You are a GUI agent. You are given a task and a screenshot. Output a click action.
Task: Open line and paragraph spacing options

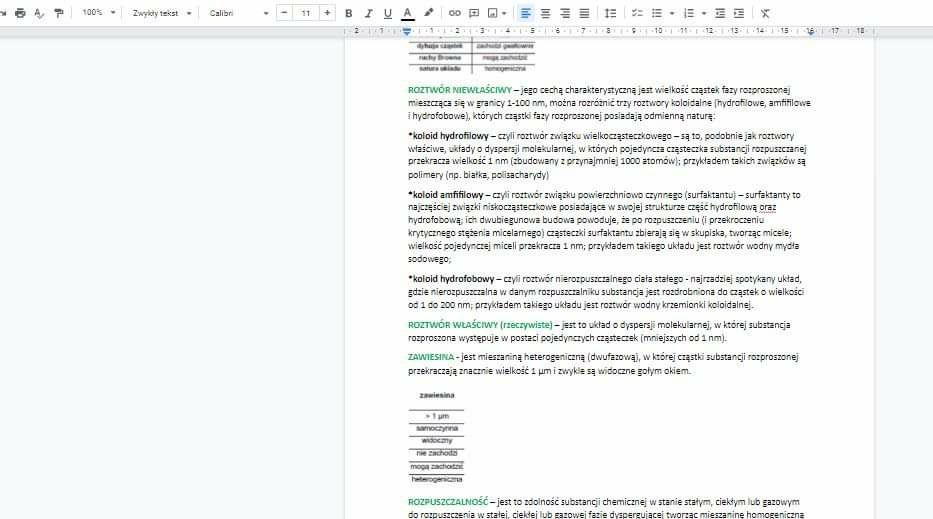tap(610, 13)
